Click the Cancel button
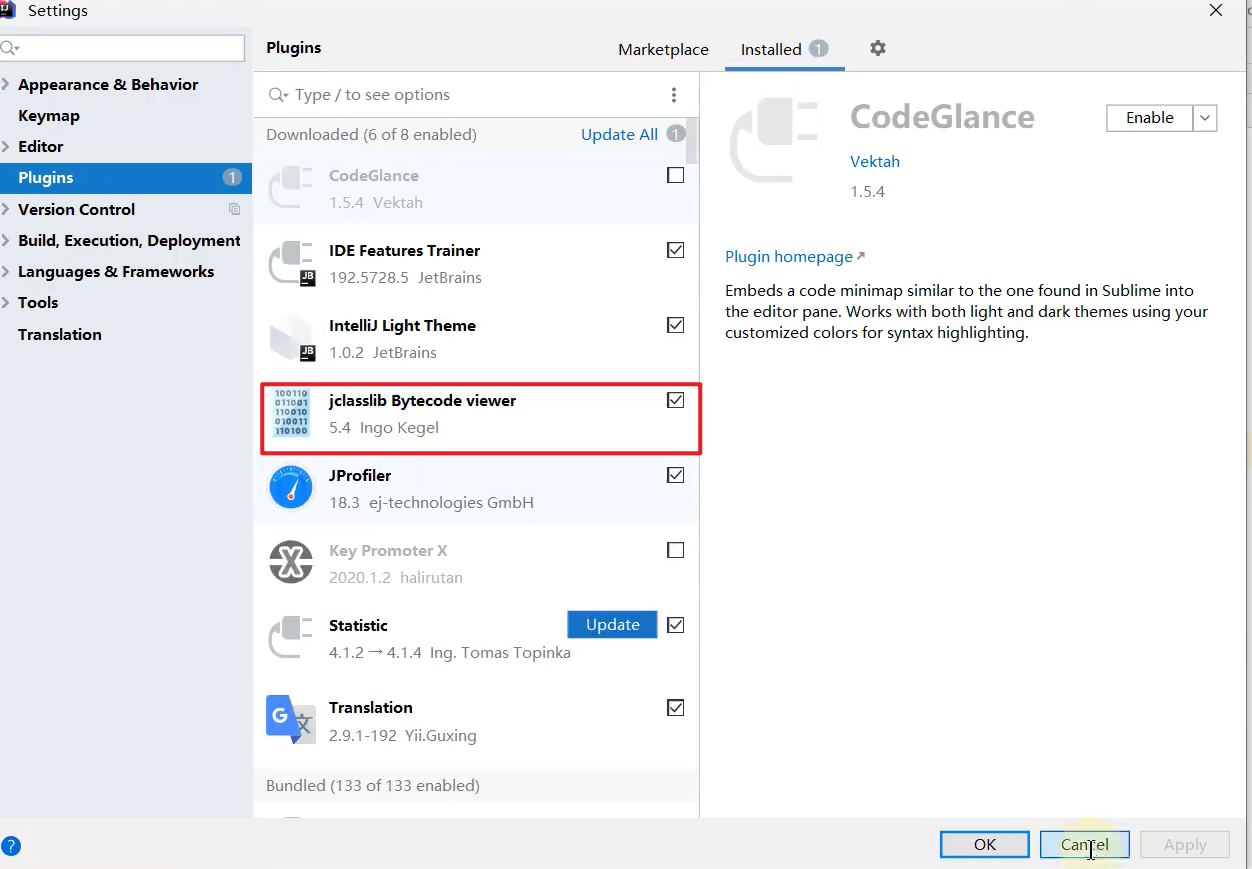Screen dimensions: 1252x869 tap(1085, 845)
